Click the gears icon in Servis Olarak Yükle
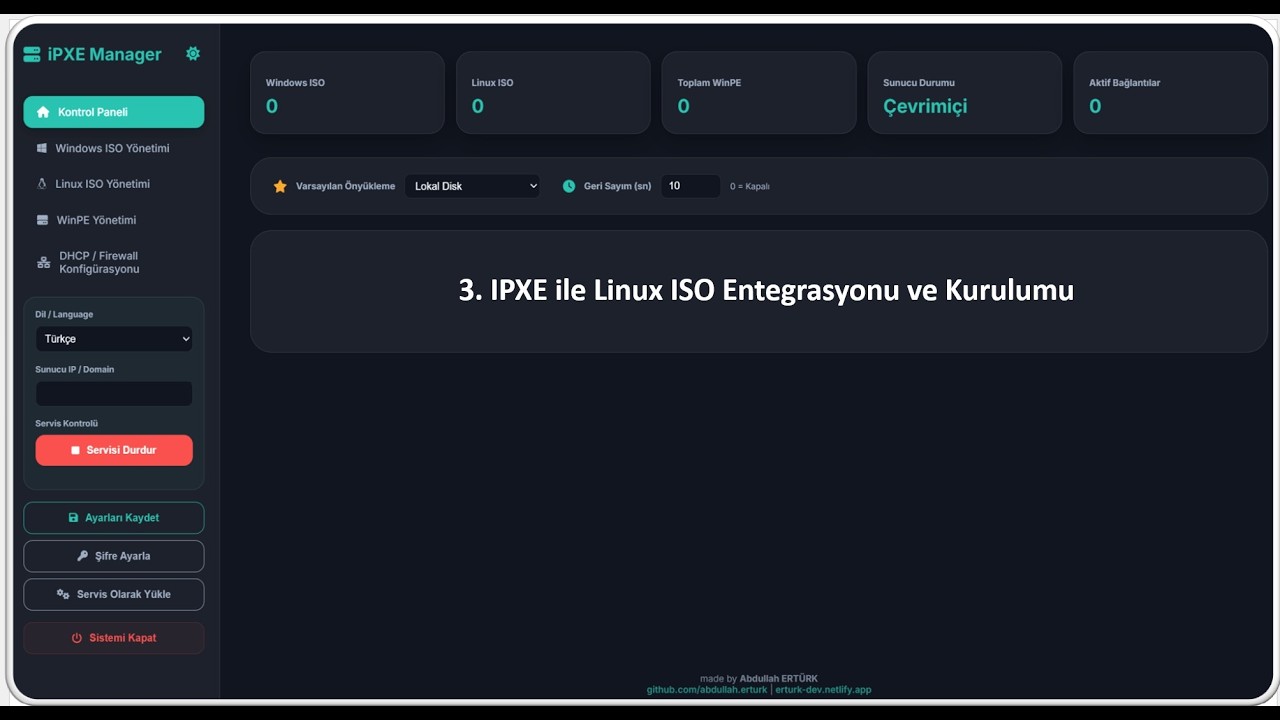 (x=63, y=594)
